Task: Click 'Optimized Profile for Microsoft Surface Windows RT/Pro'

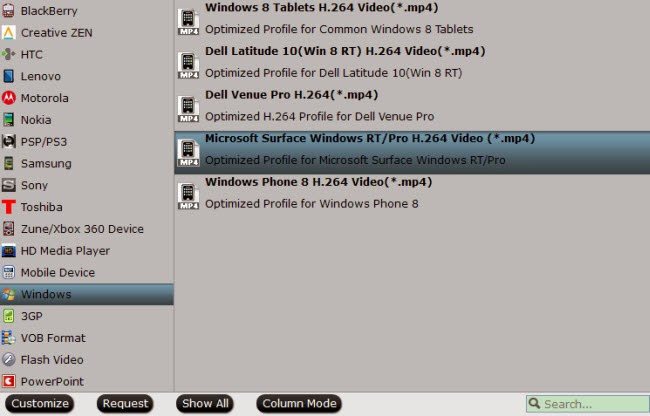Action: (x=355, y=160)
